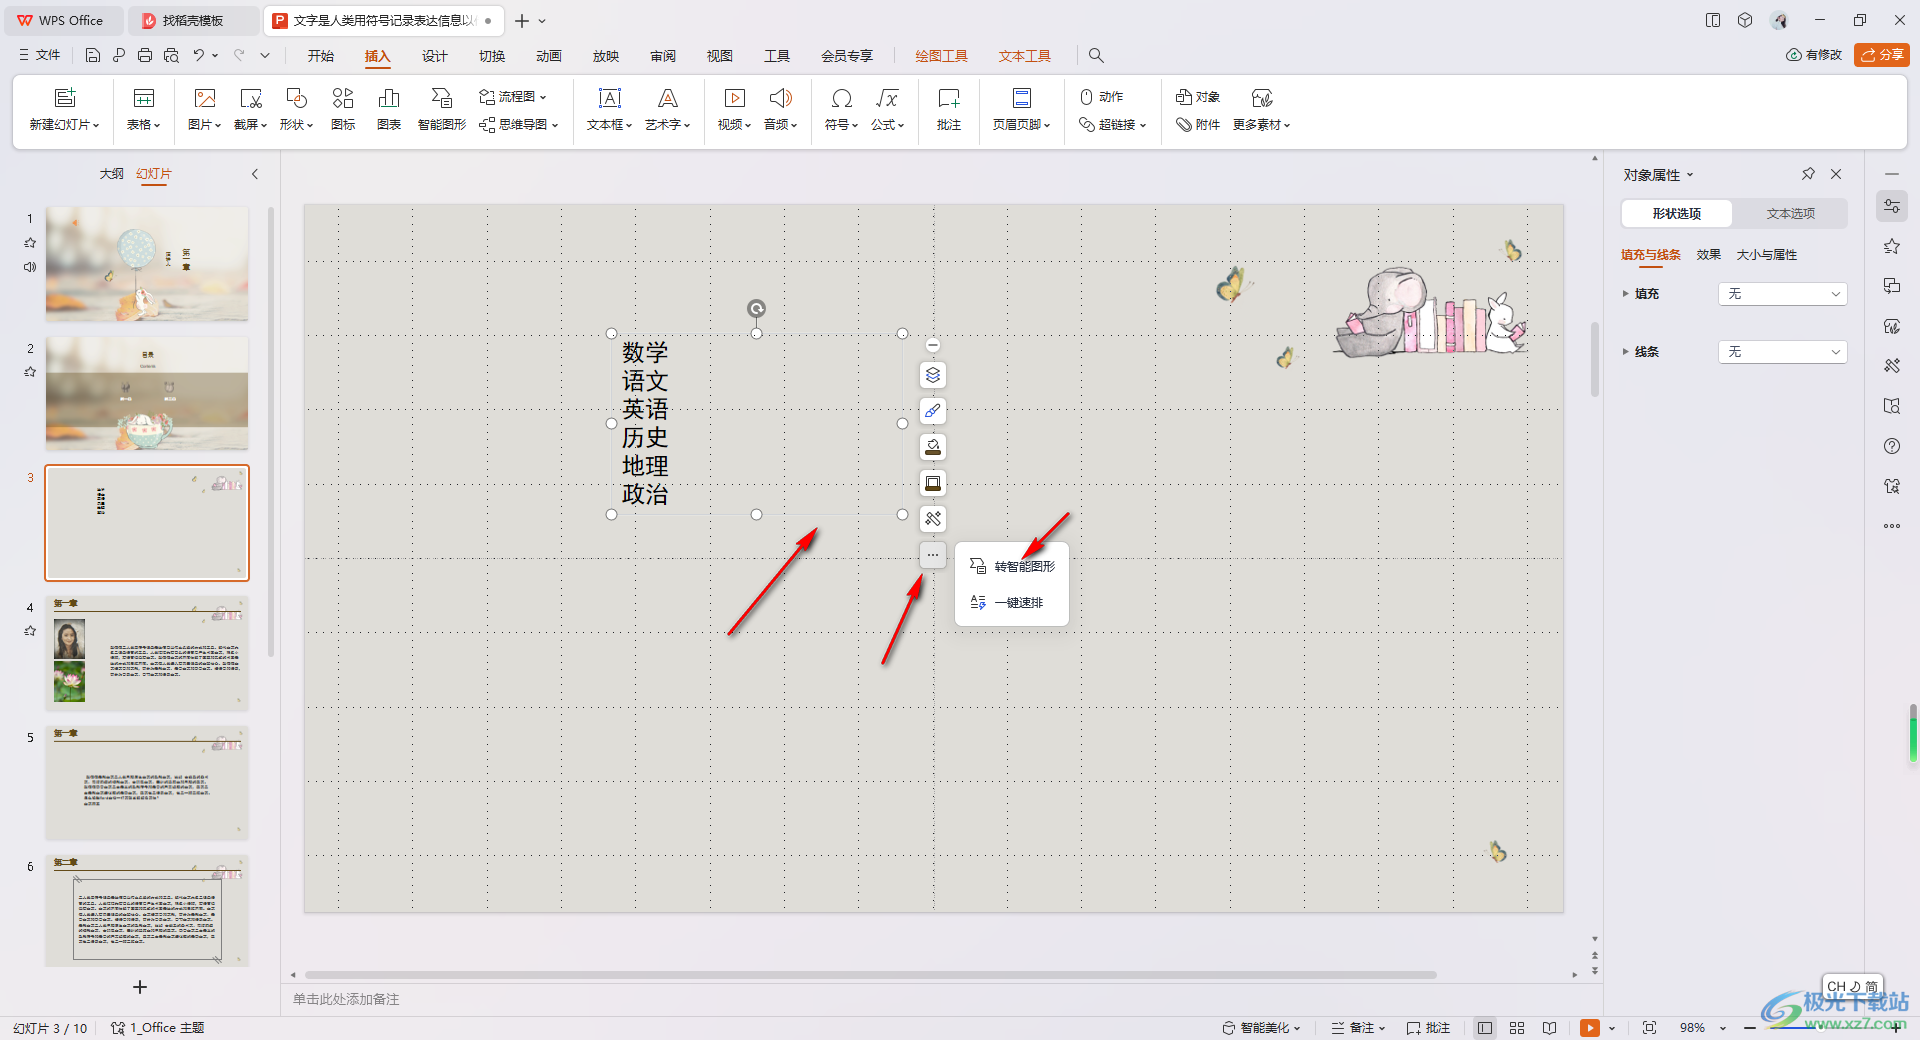The width and height of the screenshot is (1920, 1040).
Task: Collapse the slide thumbnail panel
Action: coord(255,174)
